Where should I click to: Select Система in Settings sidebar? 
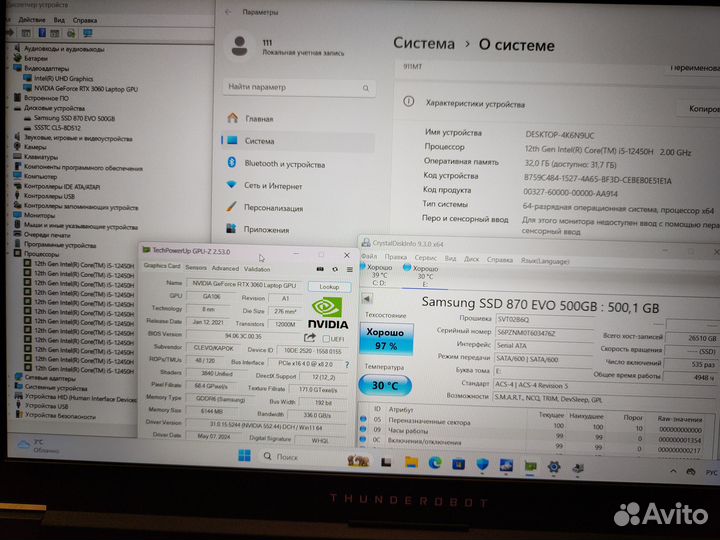click(298, 141)
